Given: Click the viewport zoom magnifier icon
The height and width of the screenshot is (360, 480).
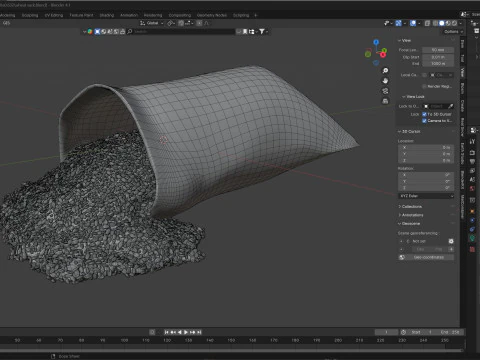Looking at the screenshot, I should click(385, 71).
